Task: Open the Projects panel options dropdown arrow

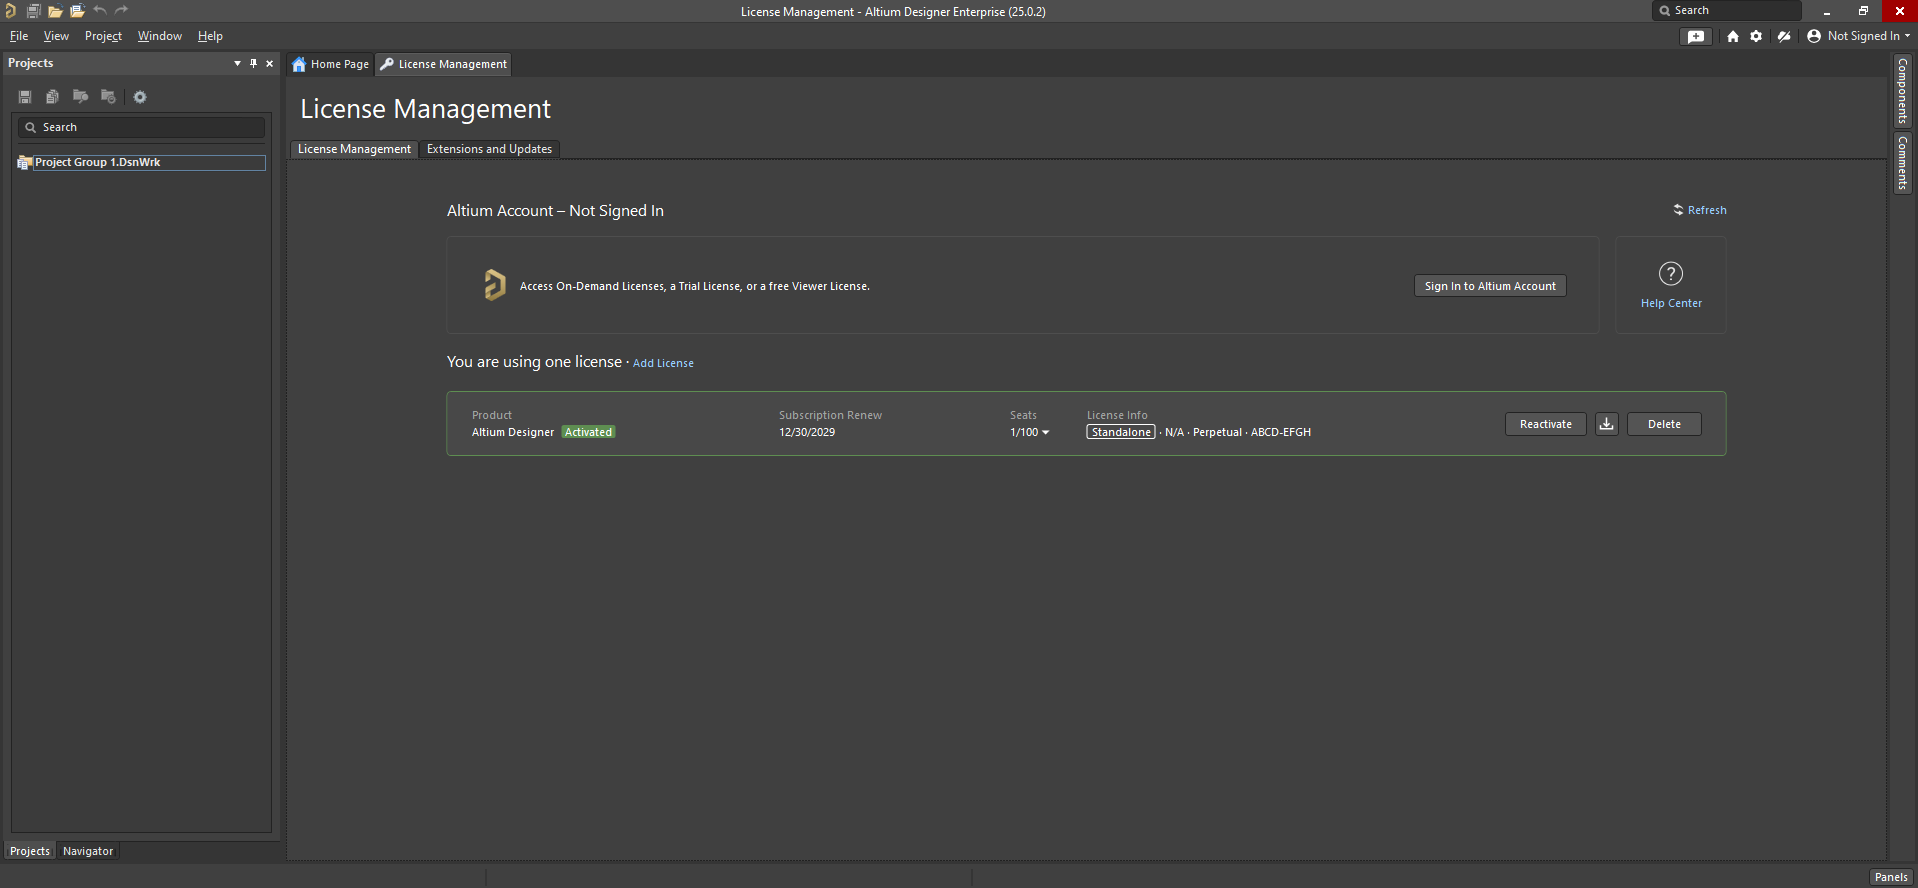Action: [x=237, y=63]
